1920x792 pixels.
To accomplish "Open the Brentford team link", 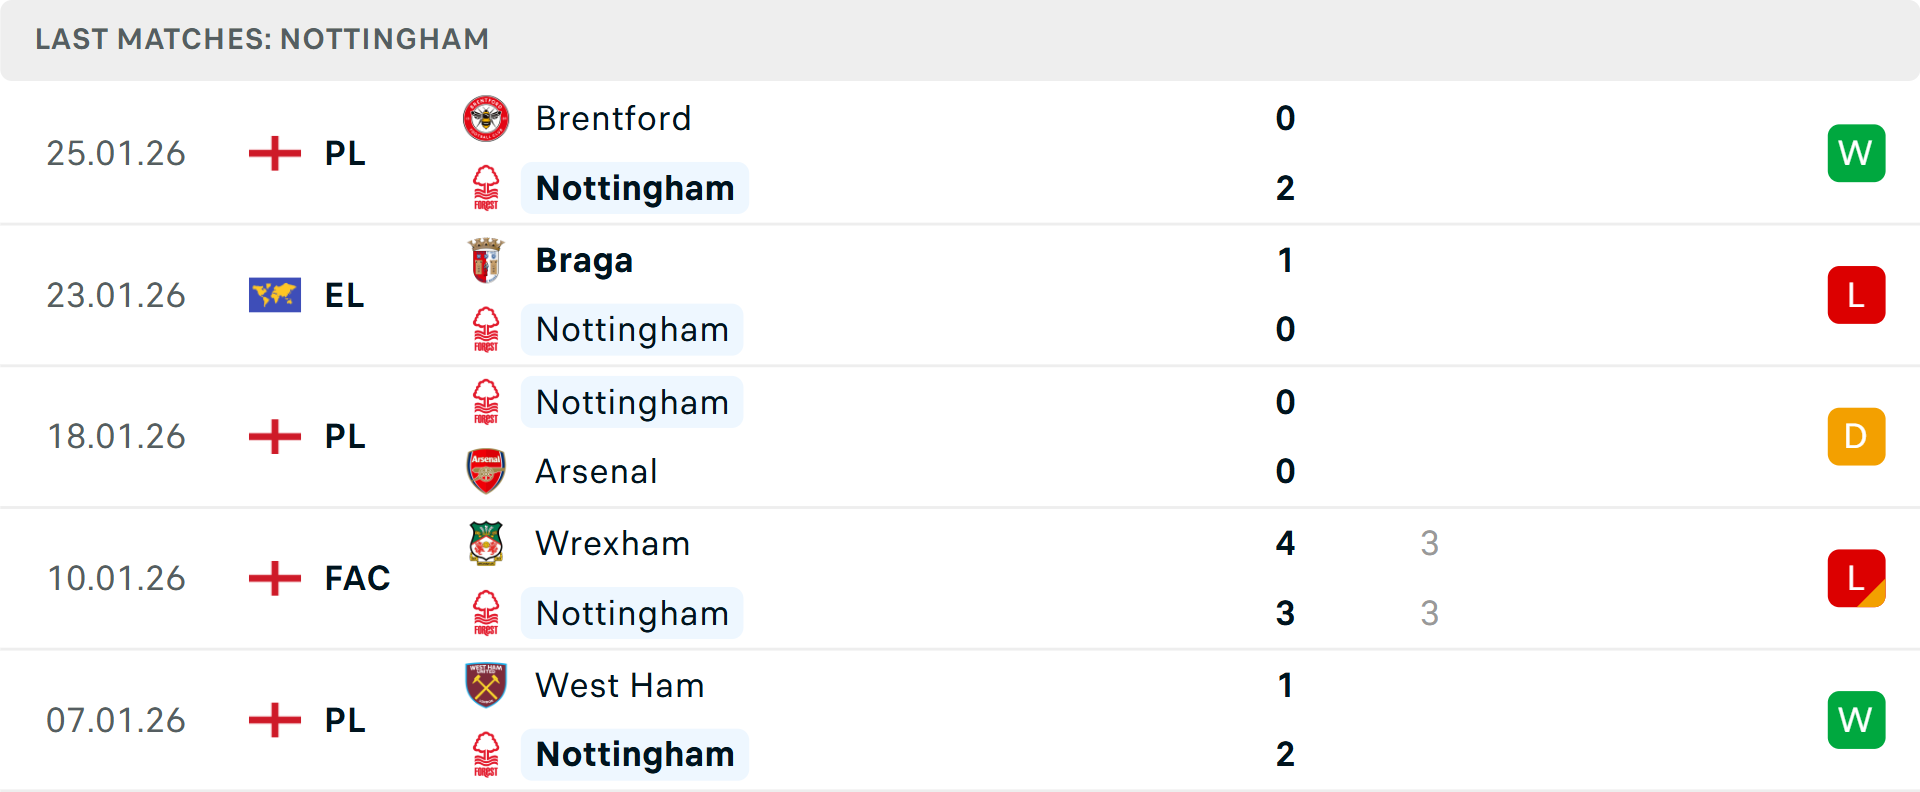I will 613,119.
